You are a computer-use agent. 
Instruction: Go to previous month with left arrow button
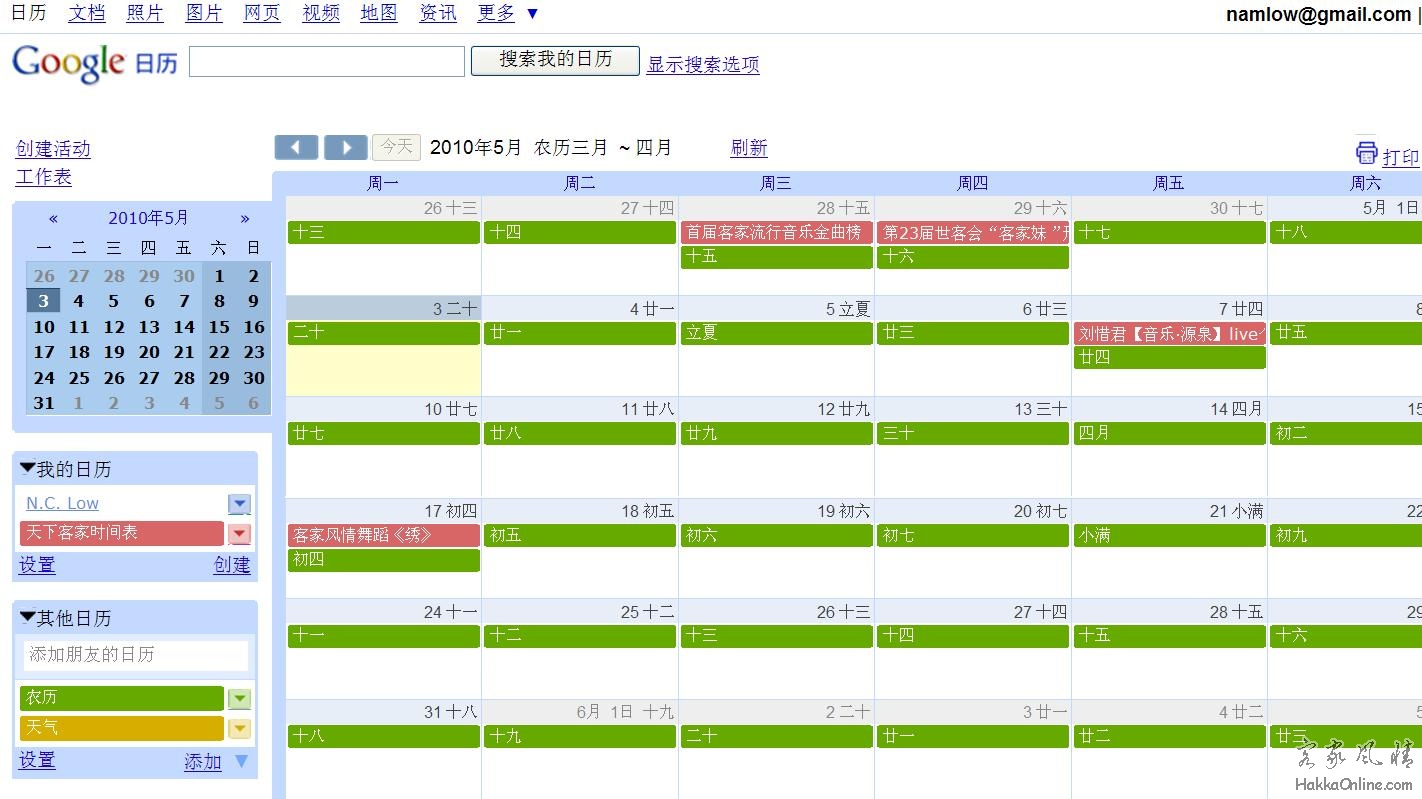pyautogui.click(x=296, y=148)
